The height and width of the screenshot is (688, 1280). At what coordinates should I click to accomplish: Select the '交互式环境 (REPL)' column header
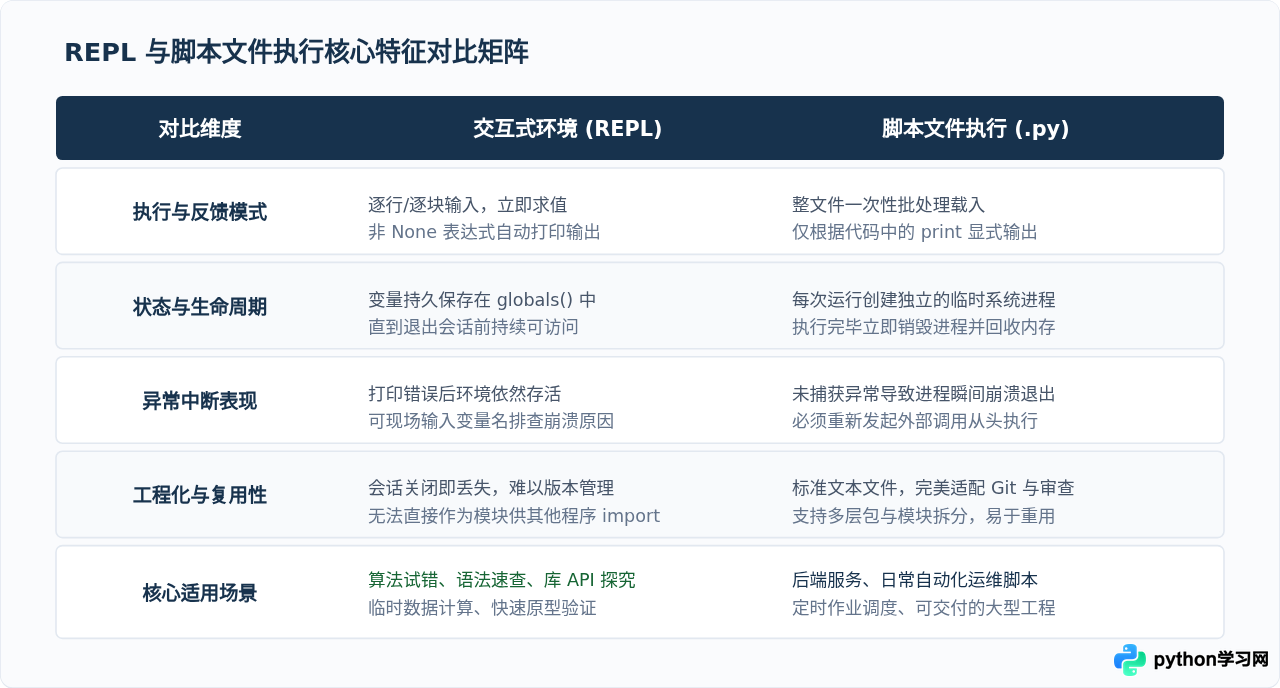pyautogui.click(x=568, y=129)
